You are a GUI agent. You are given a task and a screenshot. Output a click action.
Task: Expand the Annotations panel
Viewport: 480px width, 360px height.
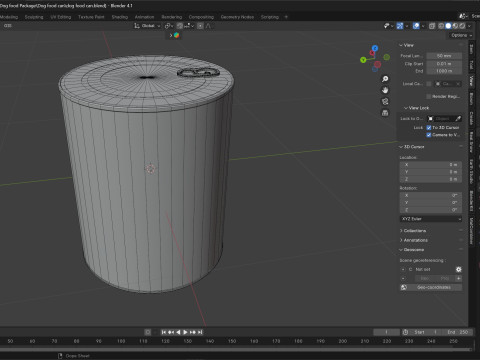(x=413, y=240)
